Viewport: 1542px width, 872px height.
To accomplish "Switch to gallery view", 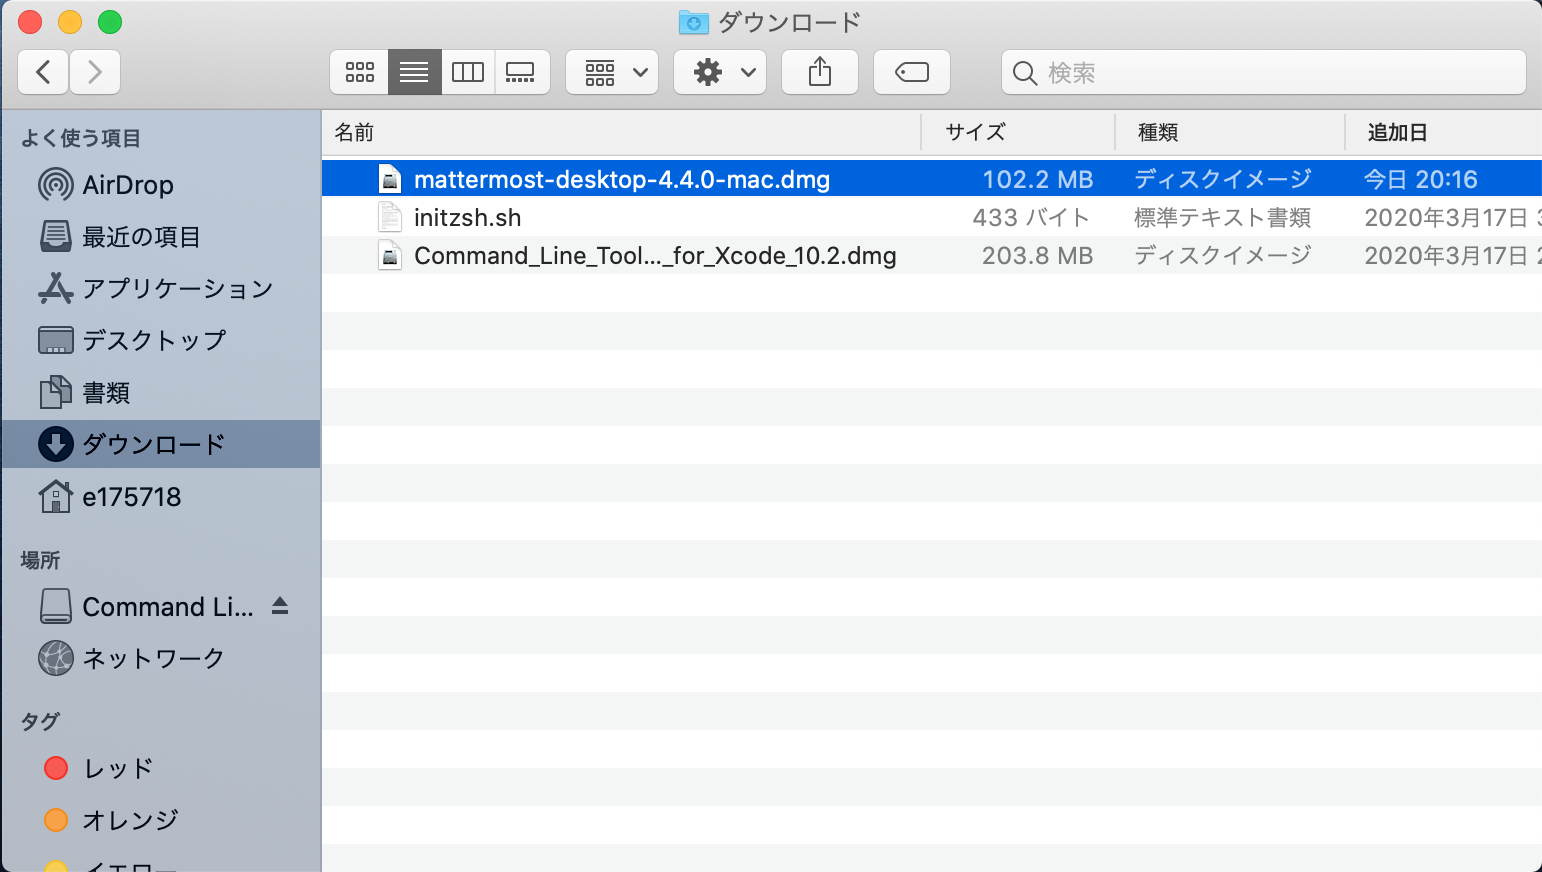I will [x=521, y=72].
